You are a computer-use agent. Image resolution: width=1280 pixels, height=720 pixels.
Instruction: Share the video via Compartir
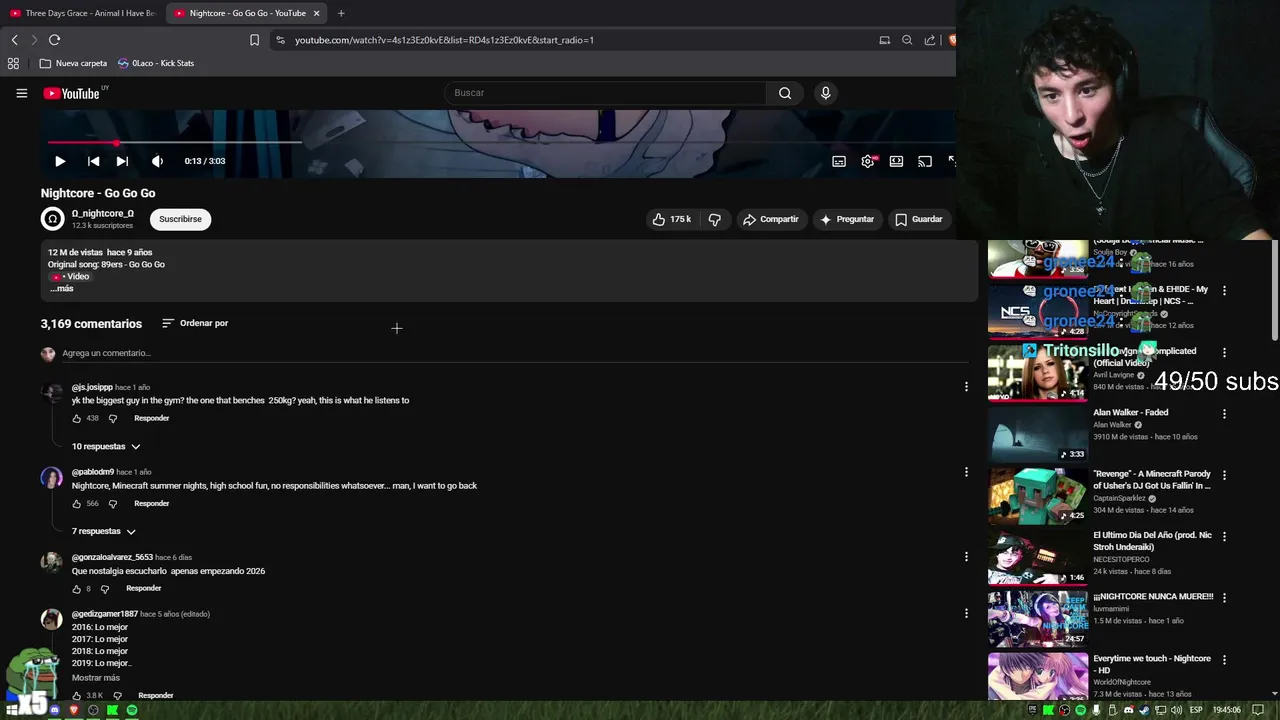(770, 219)
